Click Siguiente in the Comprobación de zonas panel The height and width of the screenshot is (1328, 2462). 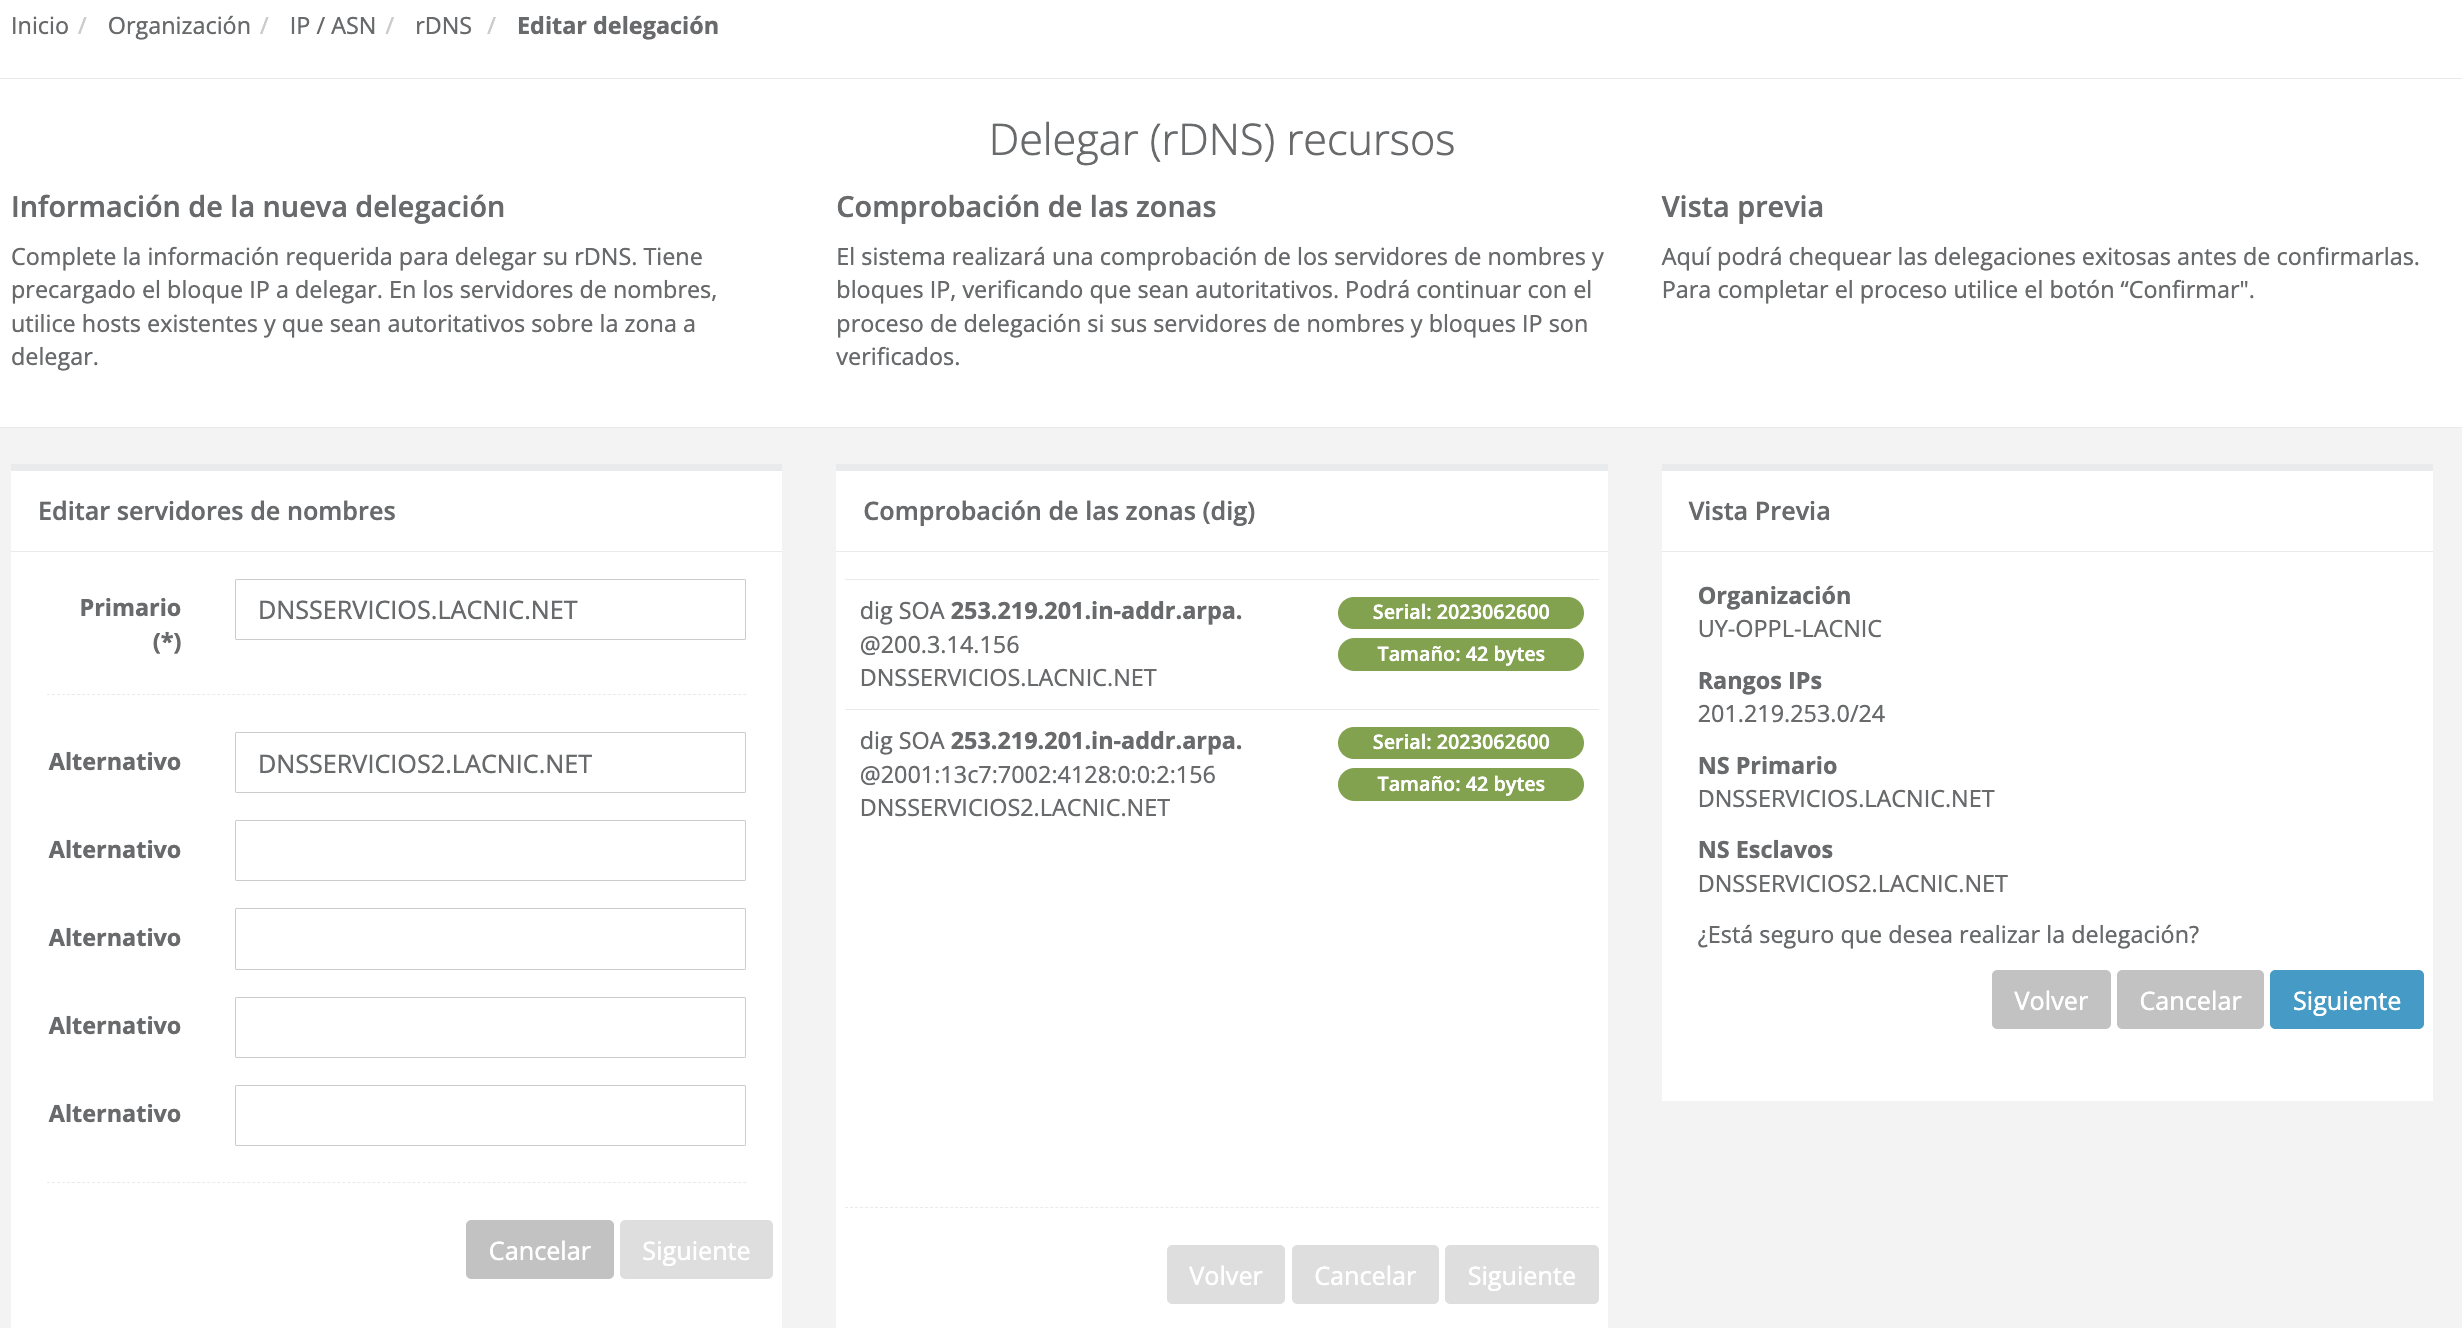click(x=1521, y=1275)
